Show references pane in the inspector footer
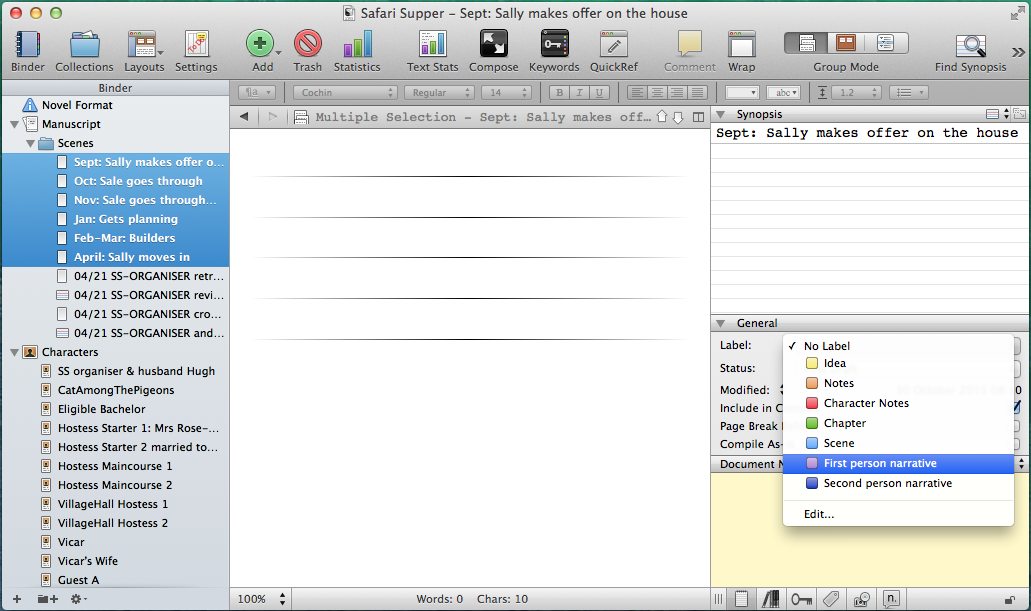Screen dimensions: 1031x611 (x=771, y=599)
